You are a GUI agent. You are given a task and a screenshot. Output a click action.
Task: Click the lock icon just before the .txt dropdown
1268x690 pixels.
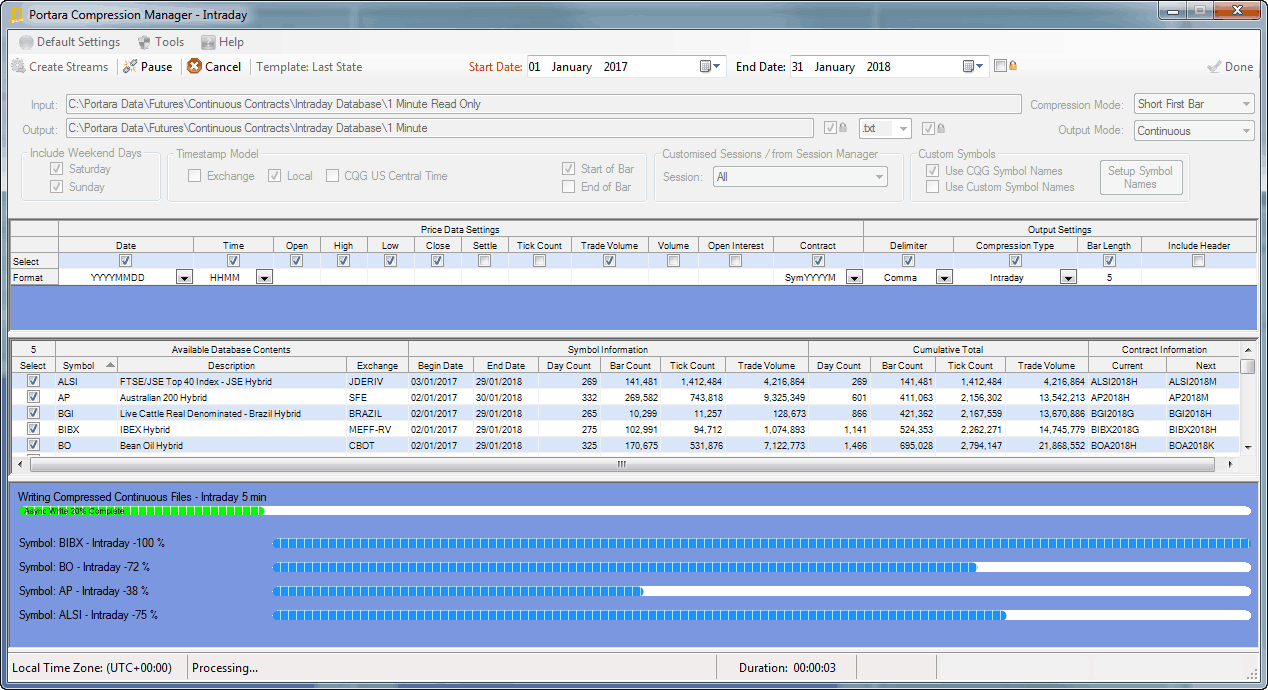click(842, 128)
